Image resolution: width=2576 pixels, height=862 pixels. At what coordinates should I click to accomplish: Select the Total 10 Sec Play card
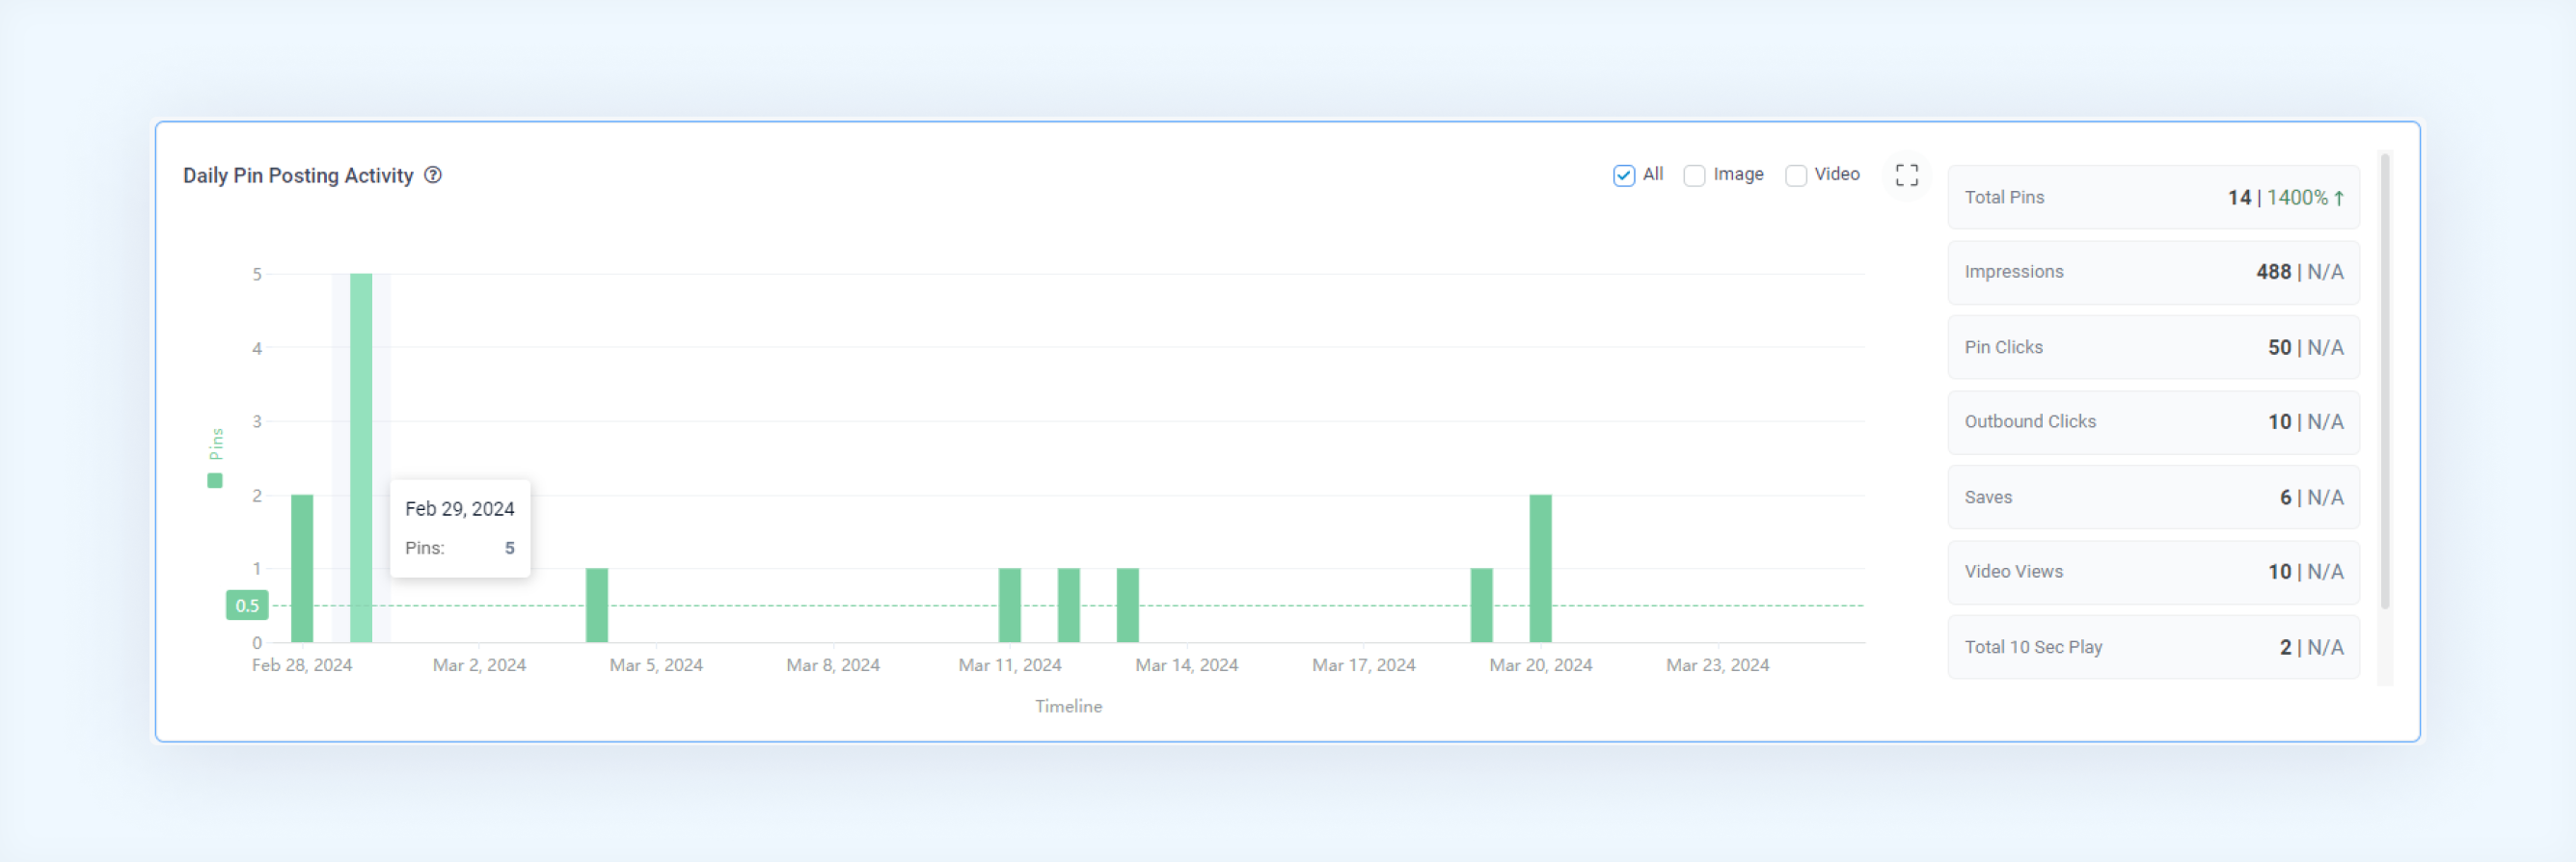pos(2153,647)
